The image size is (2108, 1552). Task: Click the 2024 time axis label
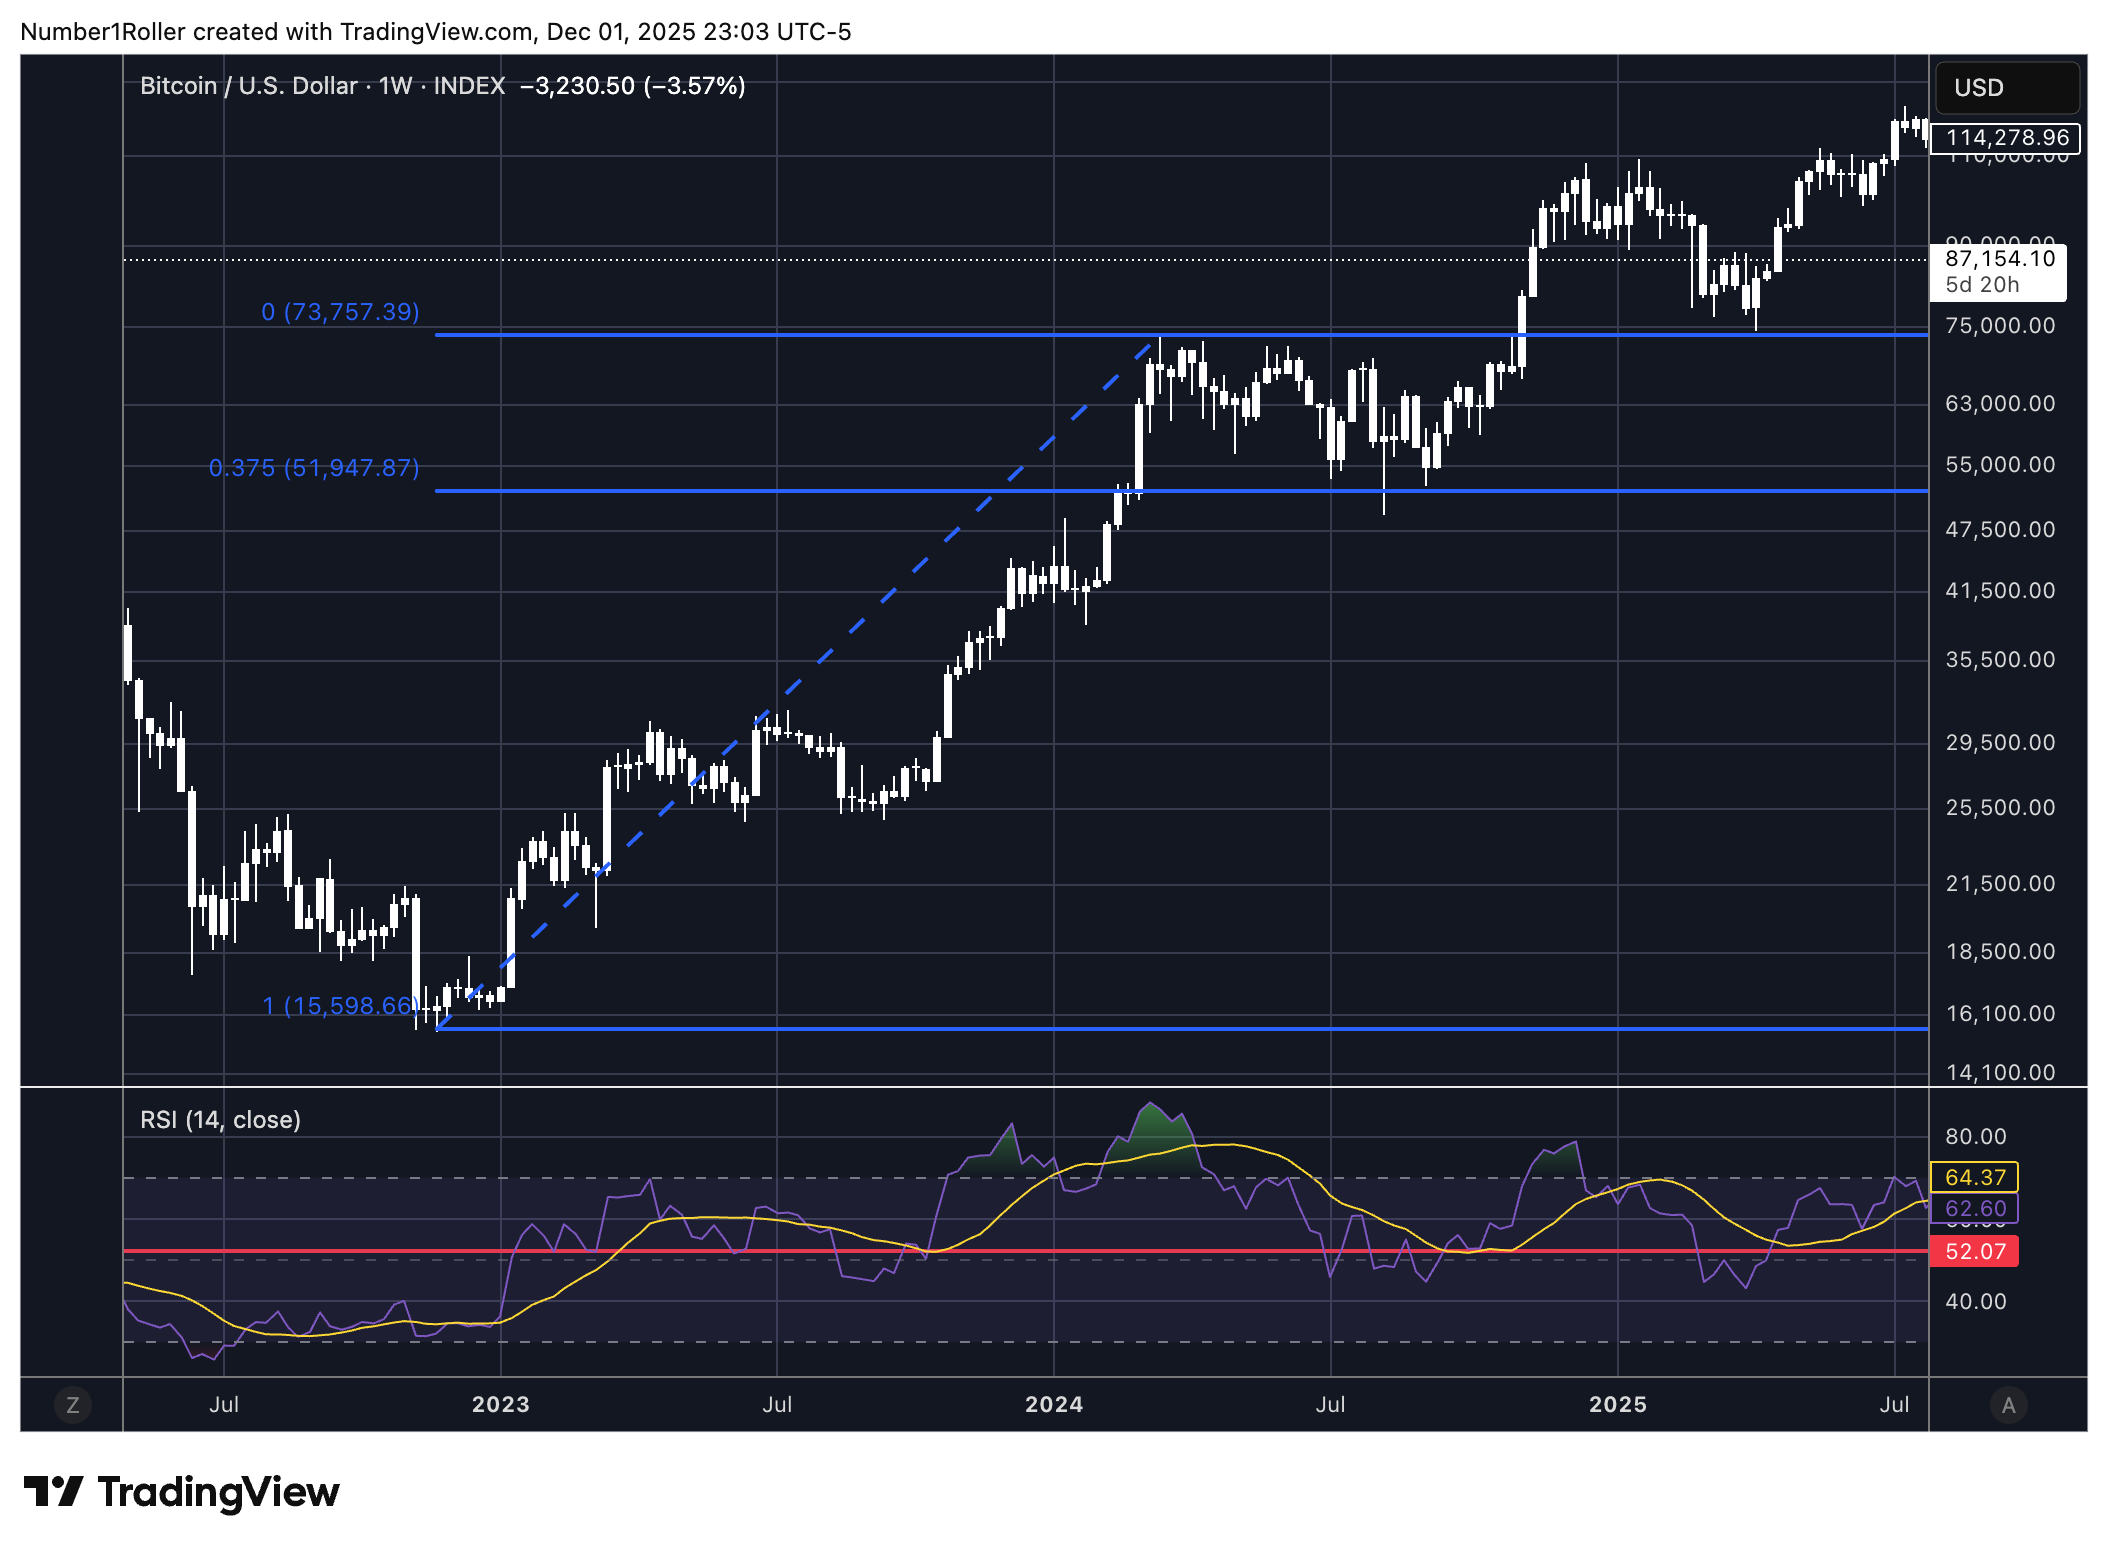(1054, 1404)
